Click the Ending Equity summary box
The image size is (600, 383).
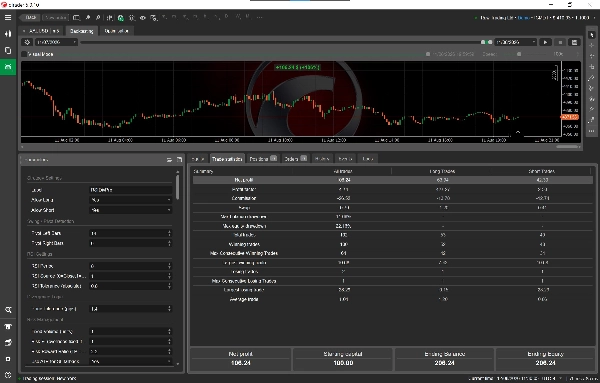[545, 359]
